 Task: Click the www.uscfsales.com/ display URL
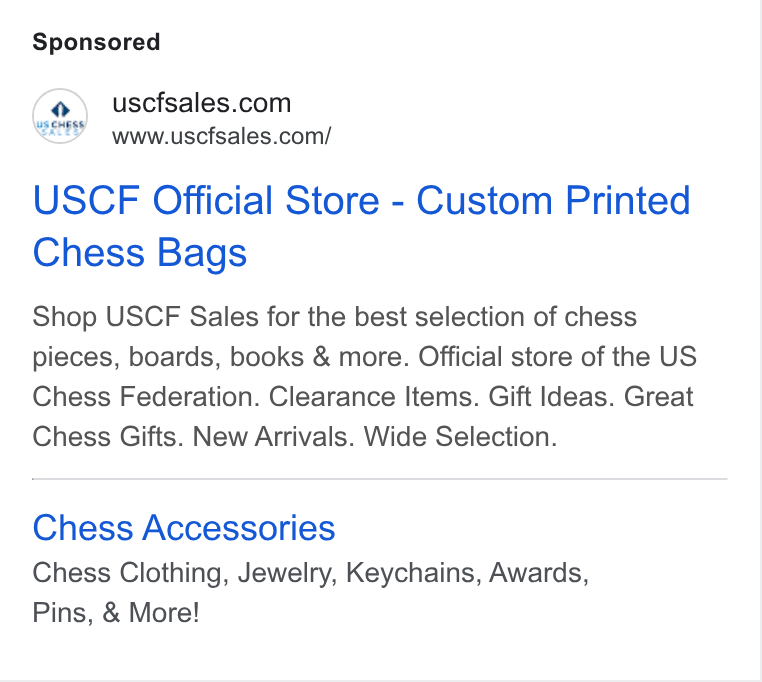coord(222,136)
